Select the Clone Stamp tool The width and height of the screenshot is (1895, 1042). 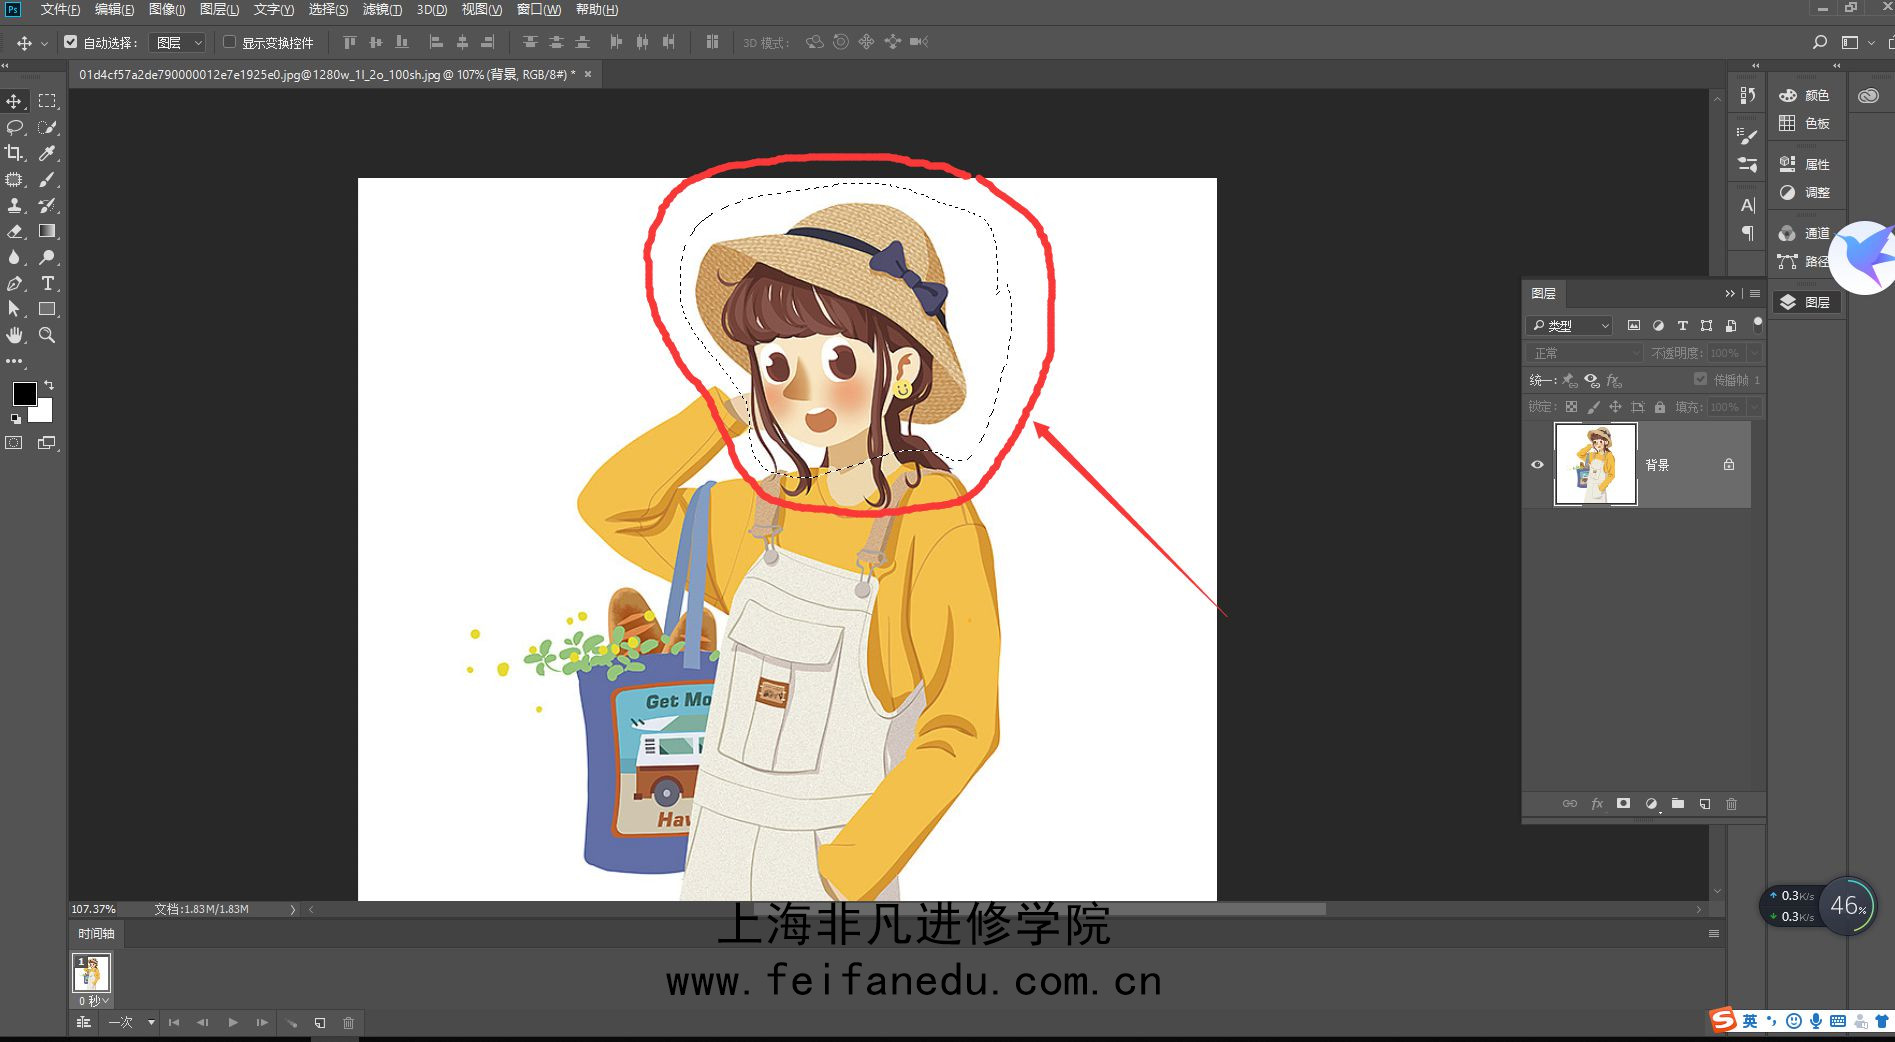(15, 205)
